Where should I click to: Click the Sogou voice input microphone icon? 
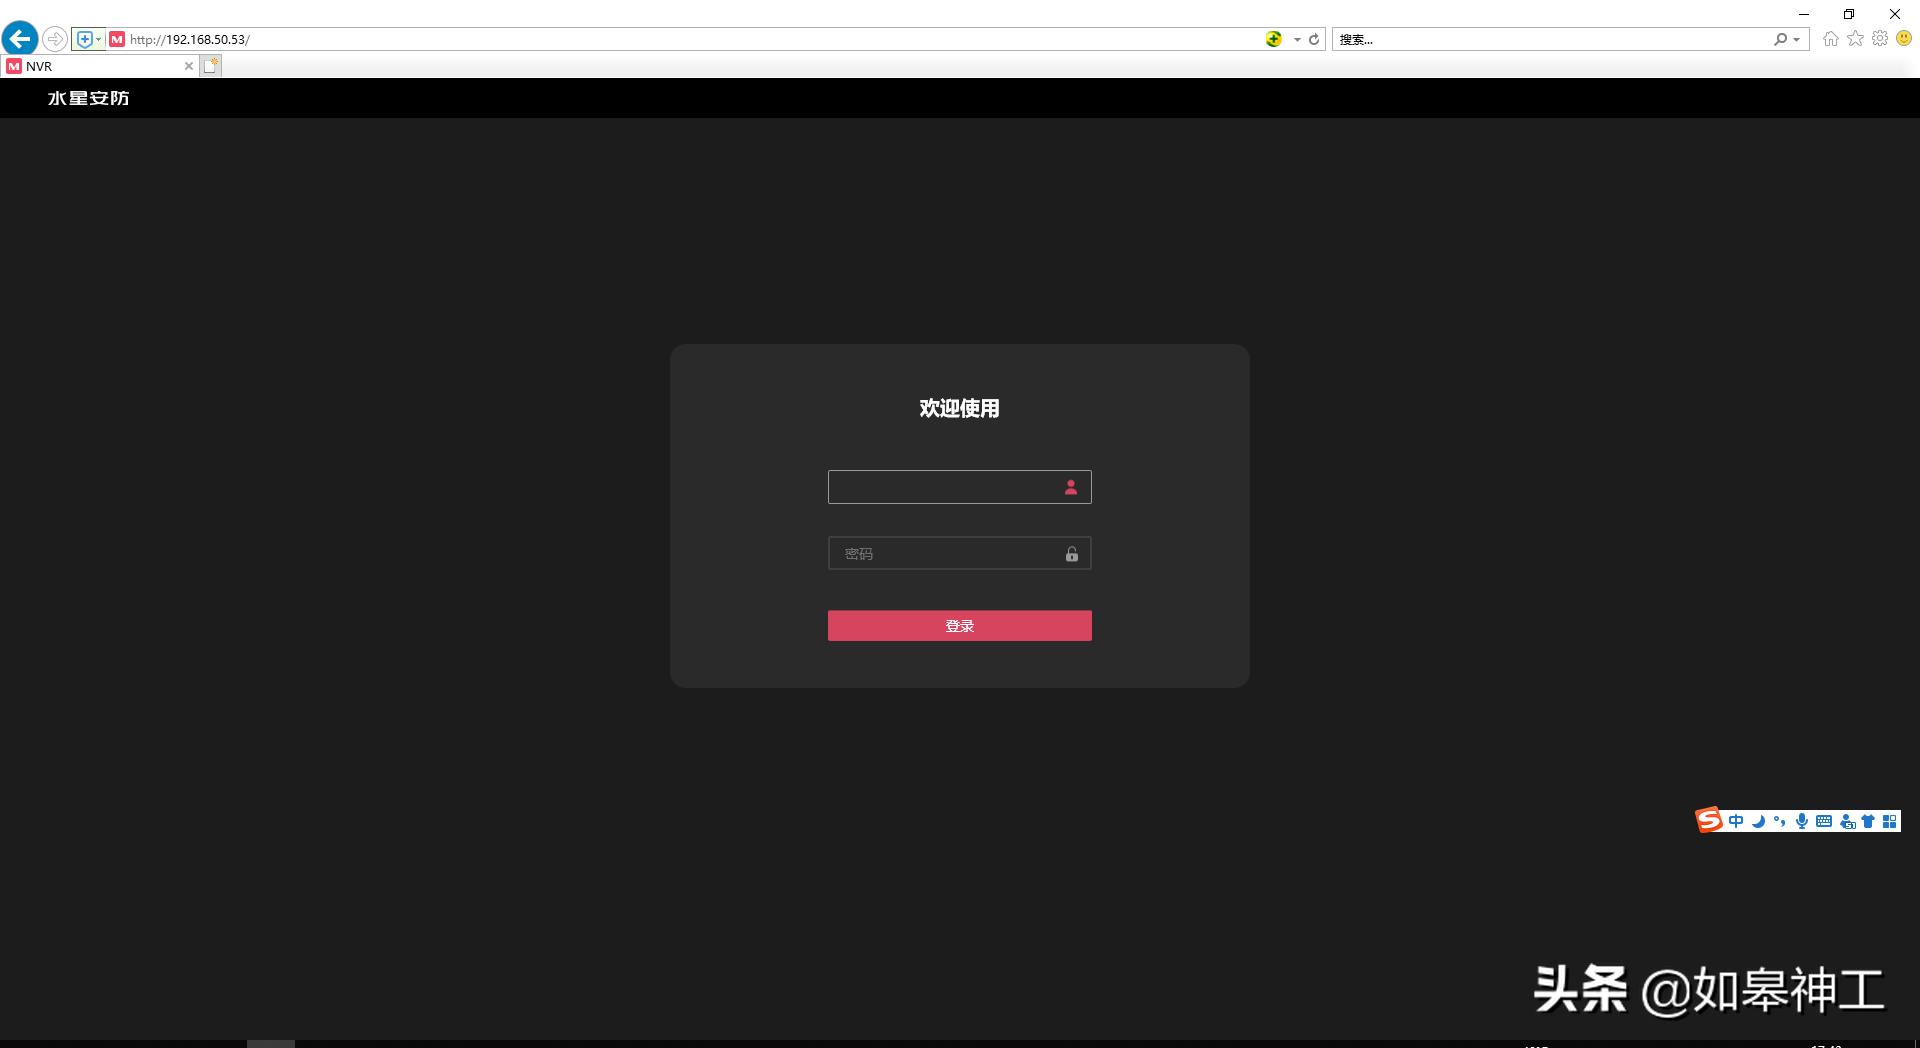(x=1802, y=820)
